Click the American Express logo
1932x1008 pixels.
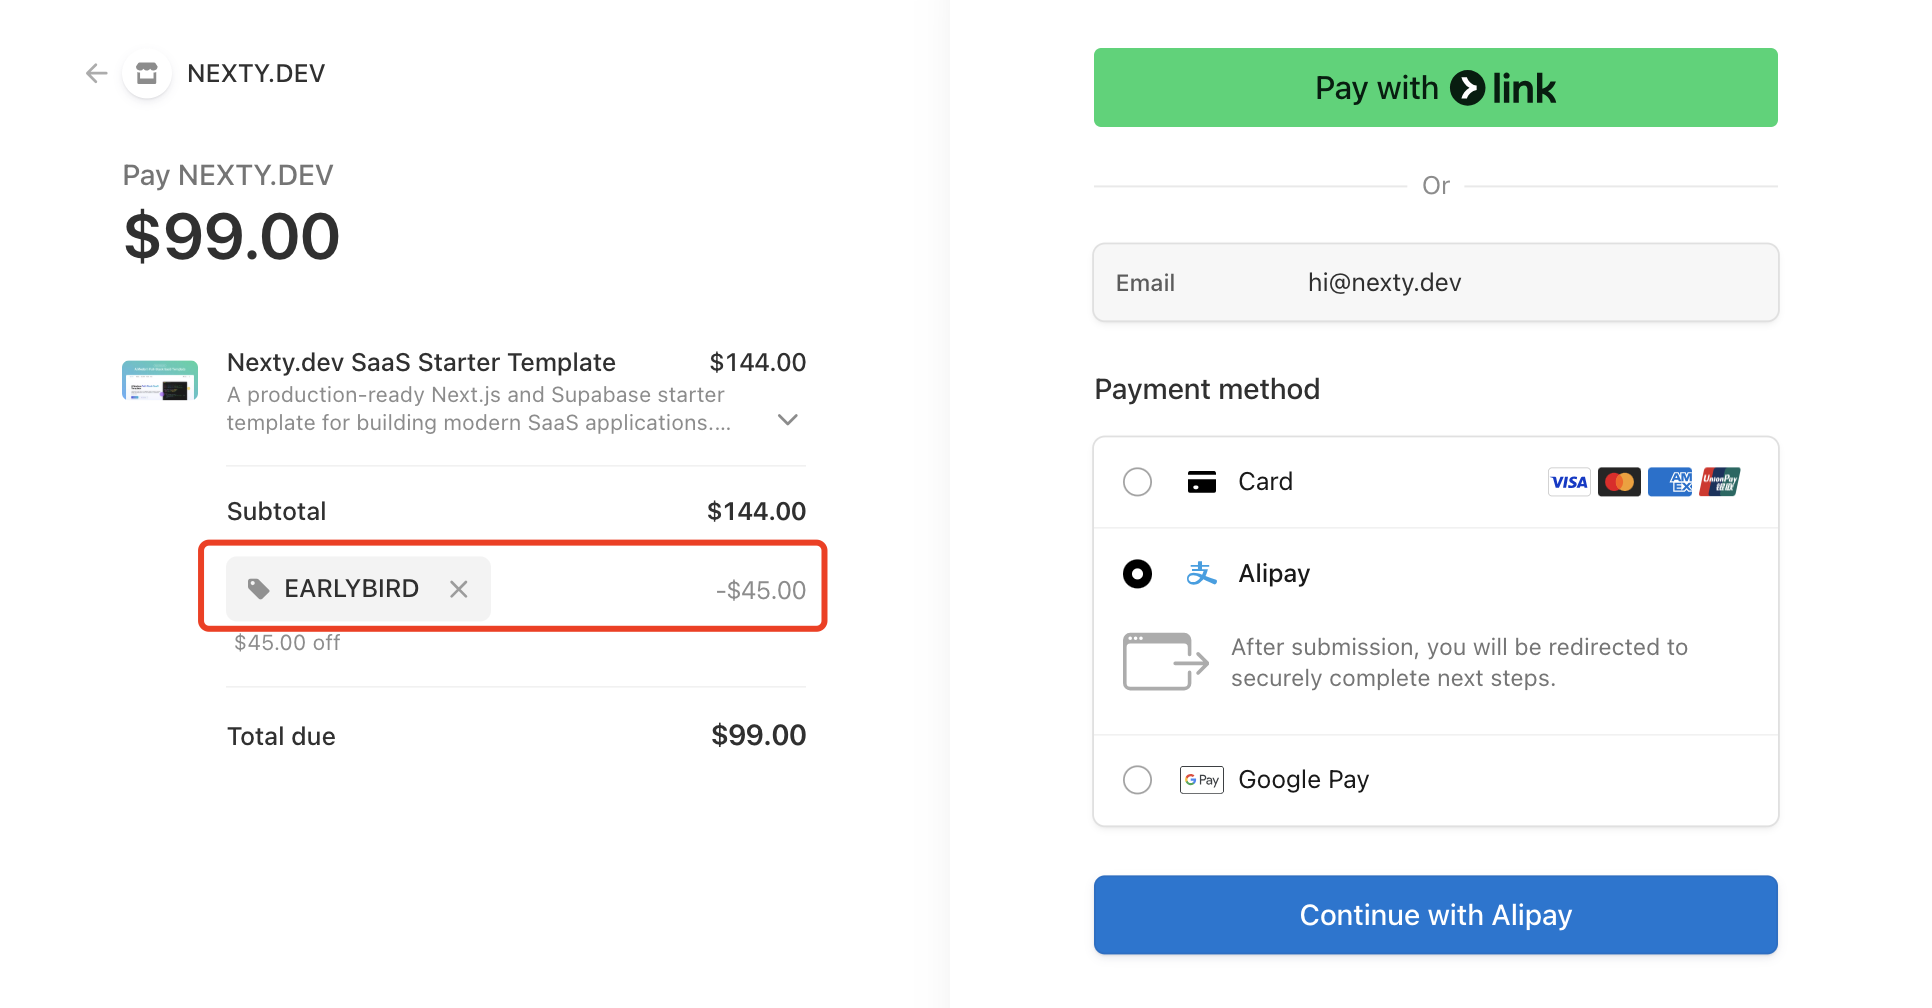pyautogui.click(x=1670, y=482)
